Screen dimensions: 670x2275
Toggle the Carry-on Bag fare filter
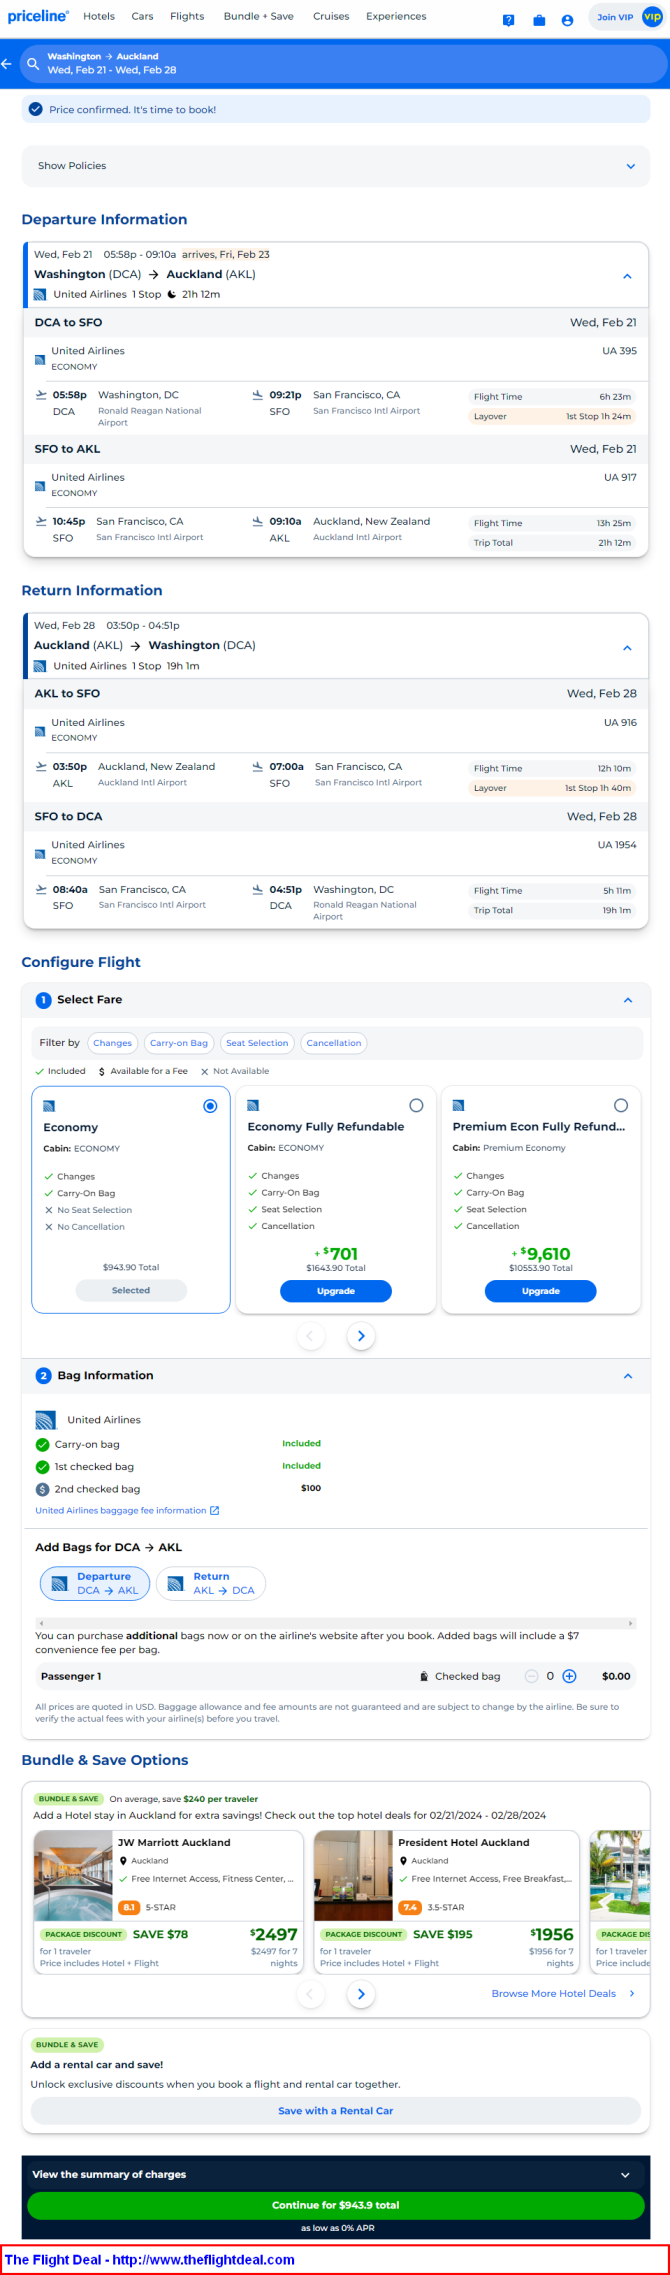tap(179, 1043)
